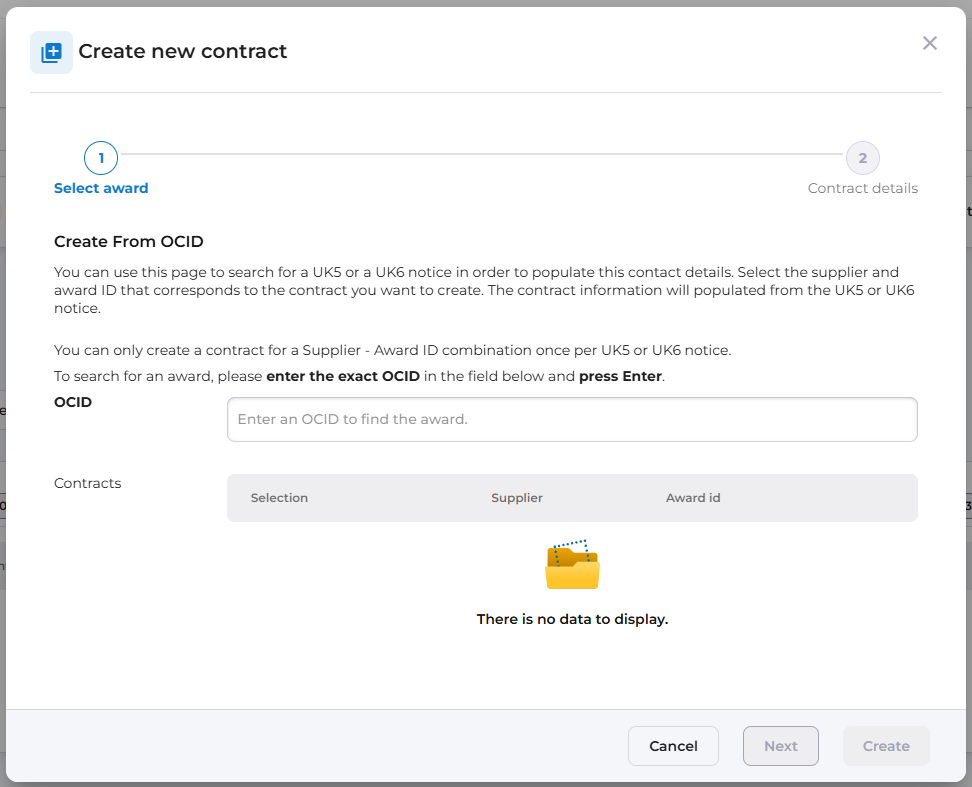The height and width of the screenshot is (787, 972).
Task: Click the empty folder no-data icon
Action: coord(572,565)
